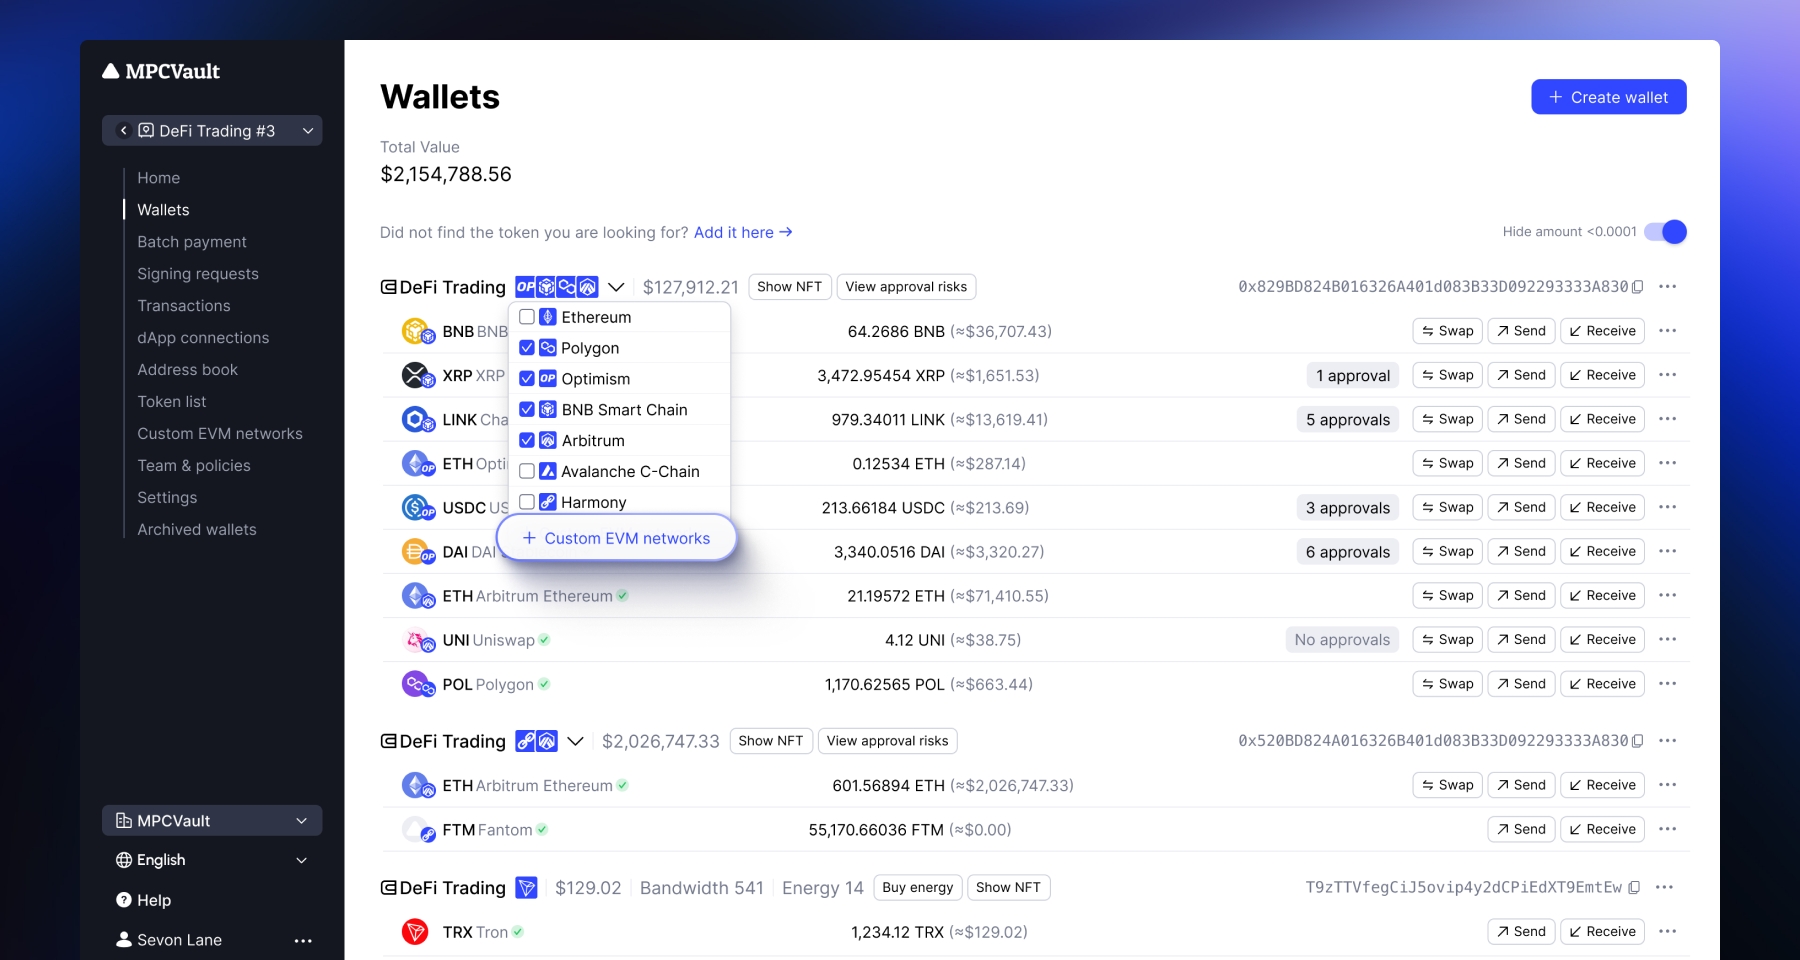This screenshot has height=960, width=1800.
Task: Open more options for BNB row
Action: [1667, 331]
